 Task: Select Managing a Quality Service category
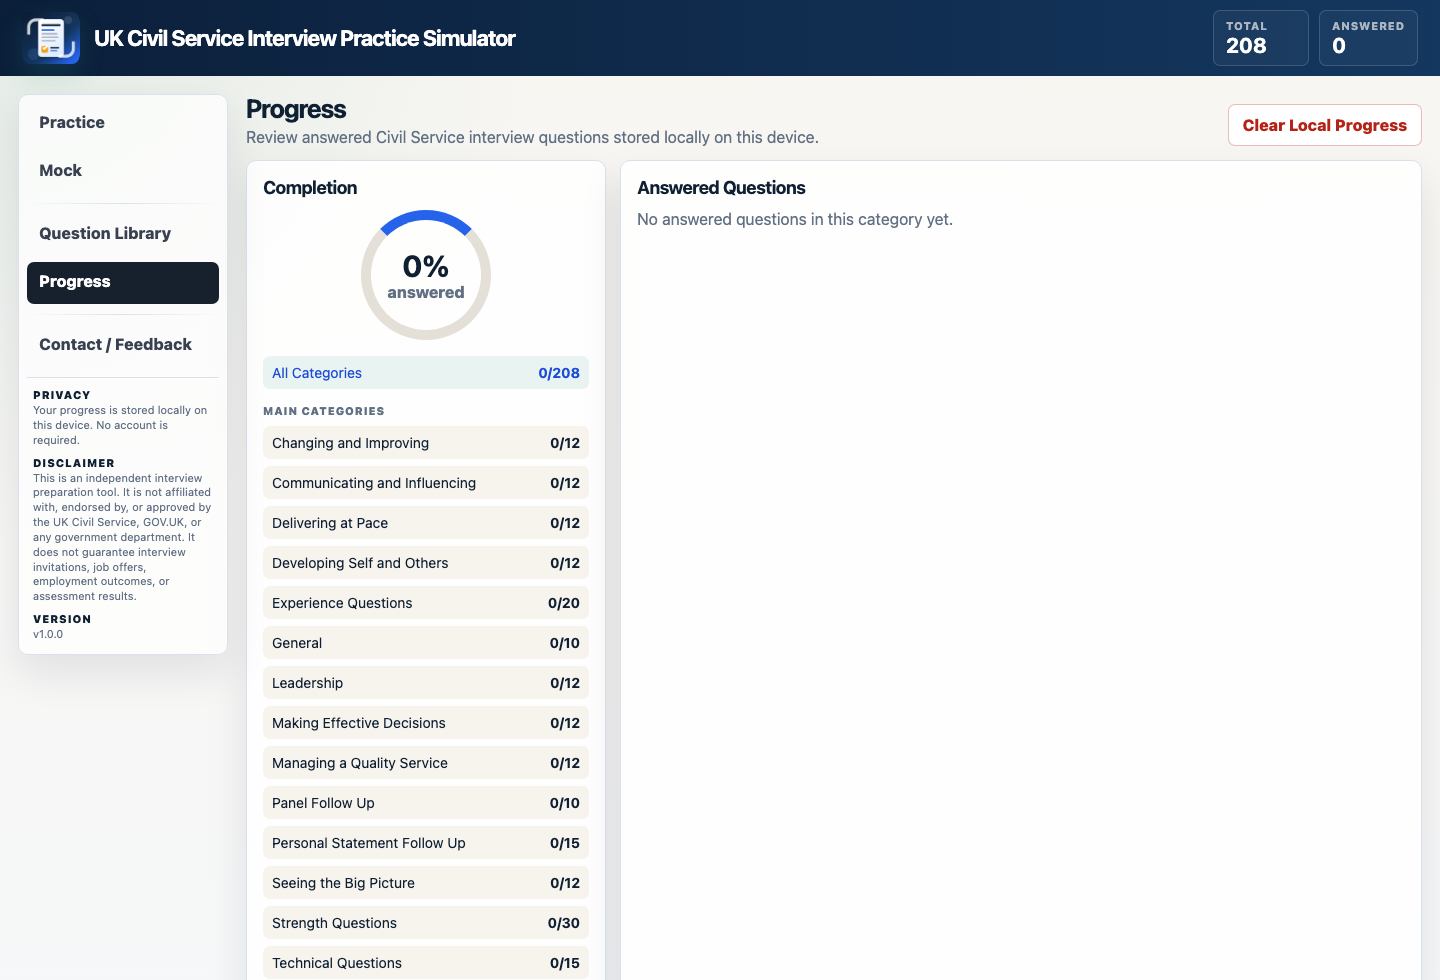click(x=426, y=763)
